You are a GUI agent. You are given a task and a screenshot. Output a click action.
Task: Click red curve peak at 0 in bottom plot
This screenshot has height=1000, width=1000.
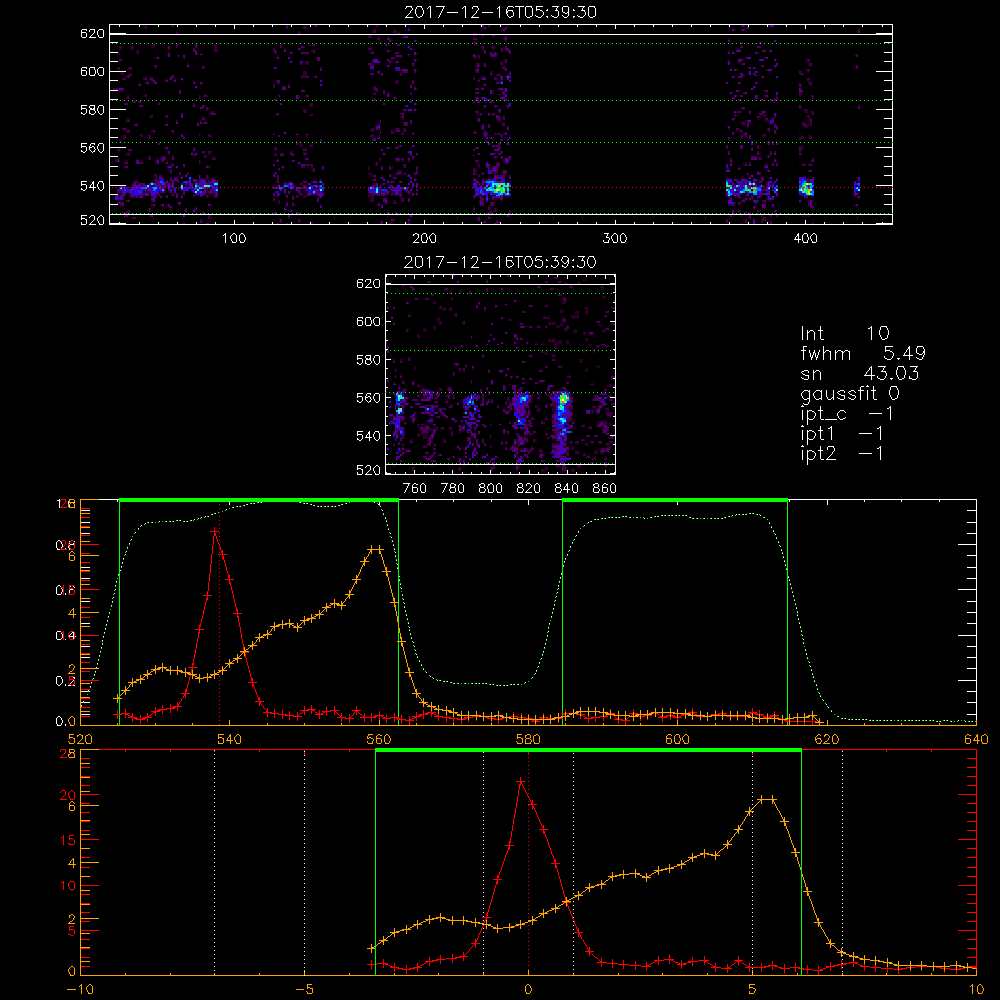(521, 781)
